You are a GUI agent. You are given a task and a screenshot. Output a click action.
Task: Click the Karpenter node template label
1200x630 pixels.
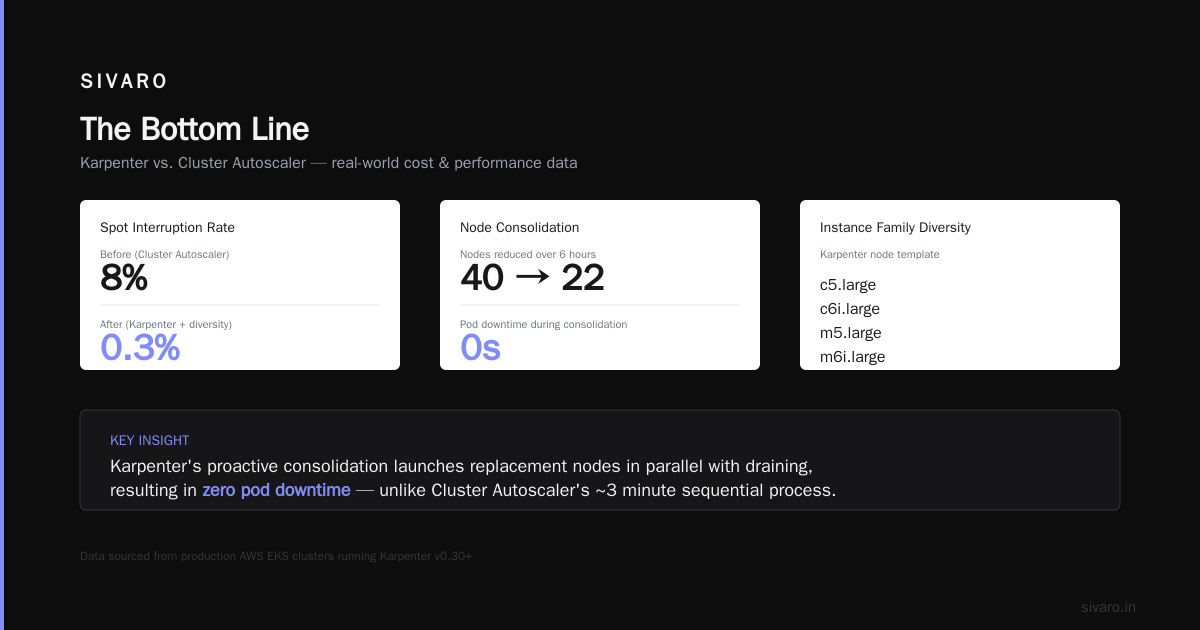coord(880,254)
